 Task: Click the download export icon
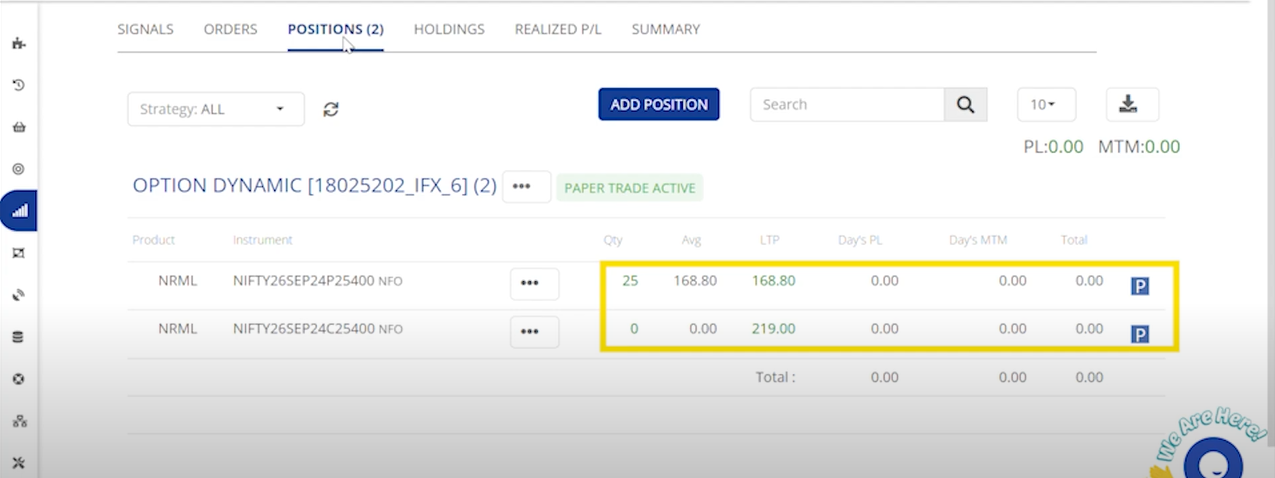[1132, 104]
